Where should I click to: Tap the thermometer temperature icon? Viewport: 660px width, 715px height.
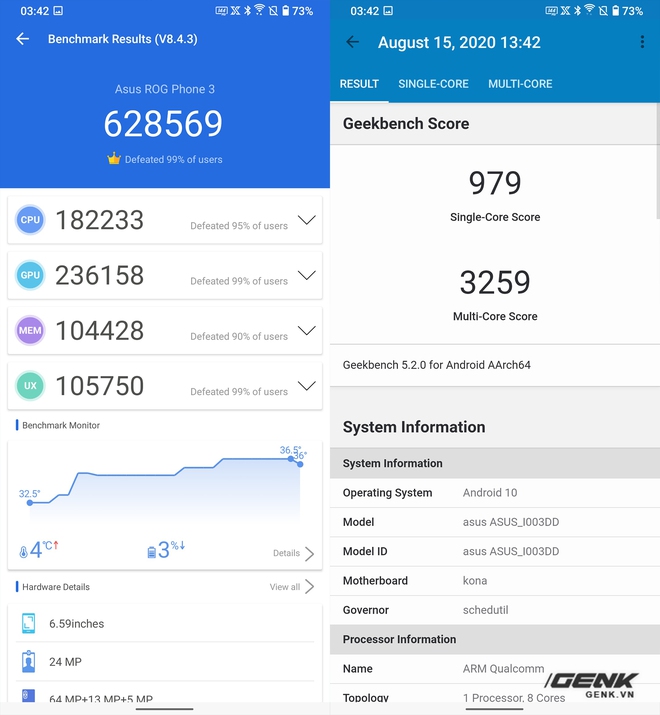pos(23,552)
